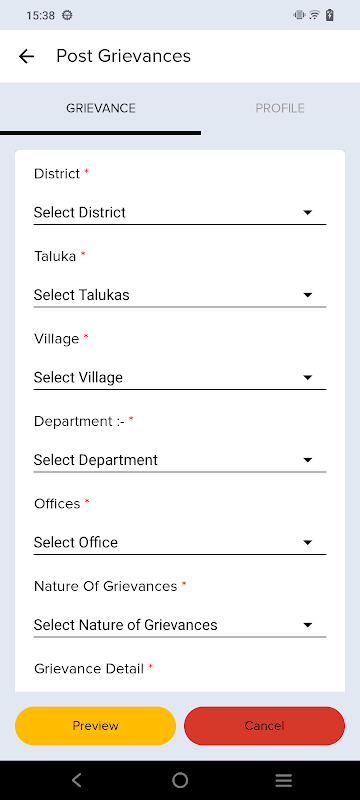
Task: Switch to the PROFILE tab
Action: pos(280,108)
